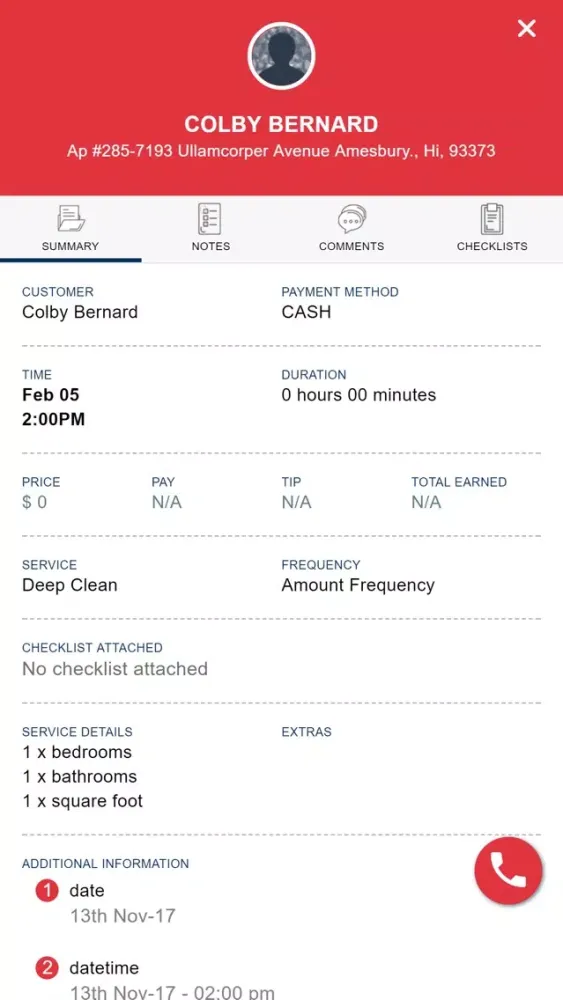The height and width of the screenshot is (1000, 563).
Task: Open the Notes list icon
Action: (x=210, y=219)
